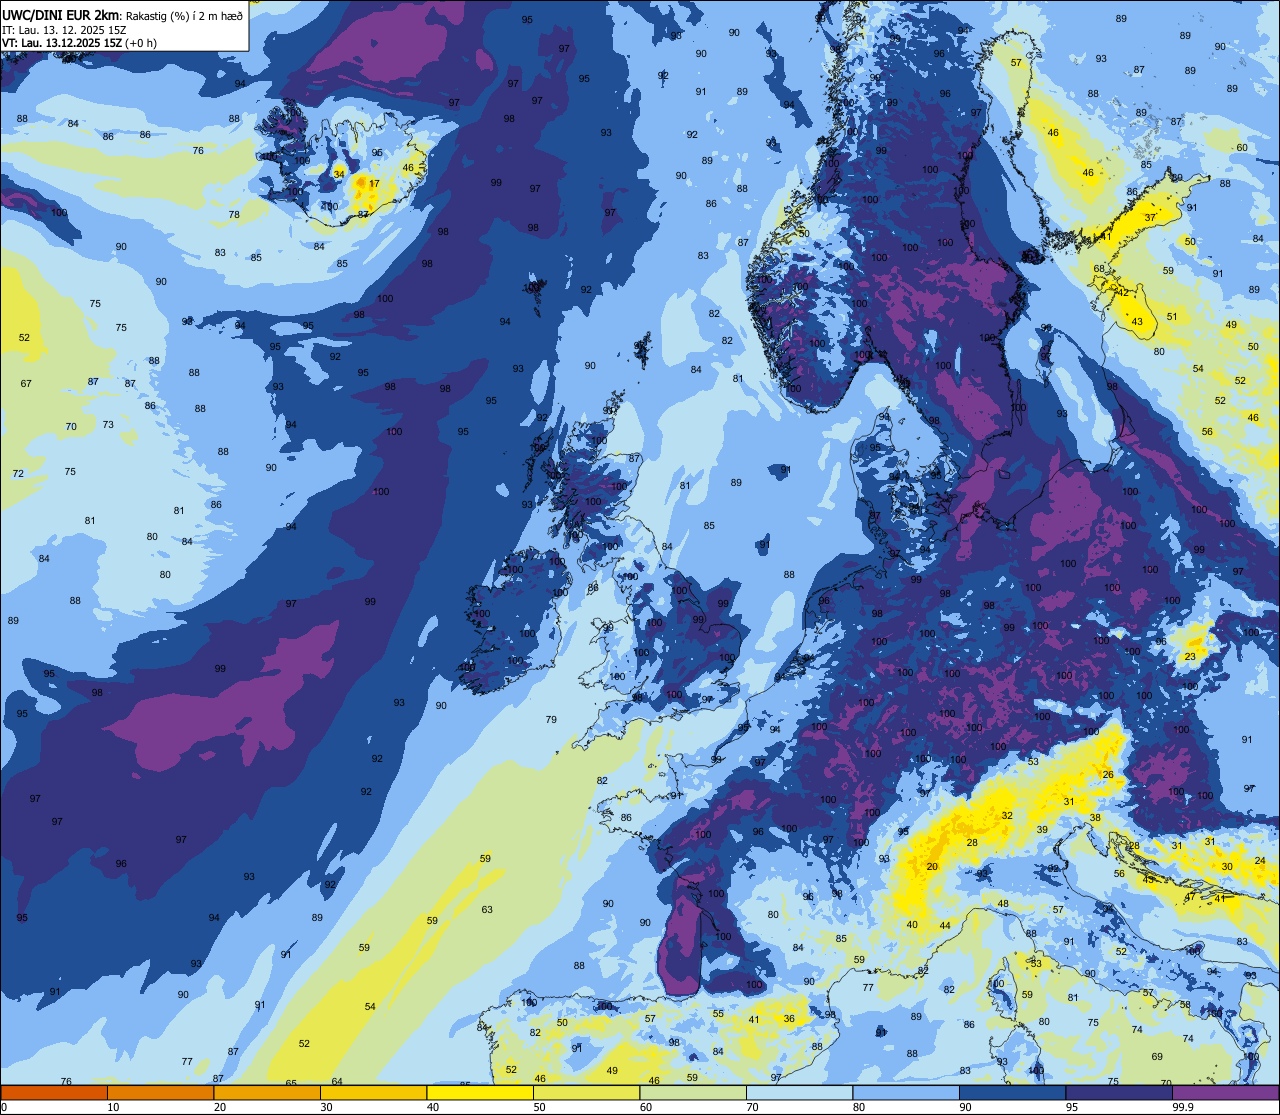The height and width of the screenshot is (1115, 1280).
Task: Click the '79' value southwest of Cornwall
Action: click(551, 720)
